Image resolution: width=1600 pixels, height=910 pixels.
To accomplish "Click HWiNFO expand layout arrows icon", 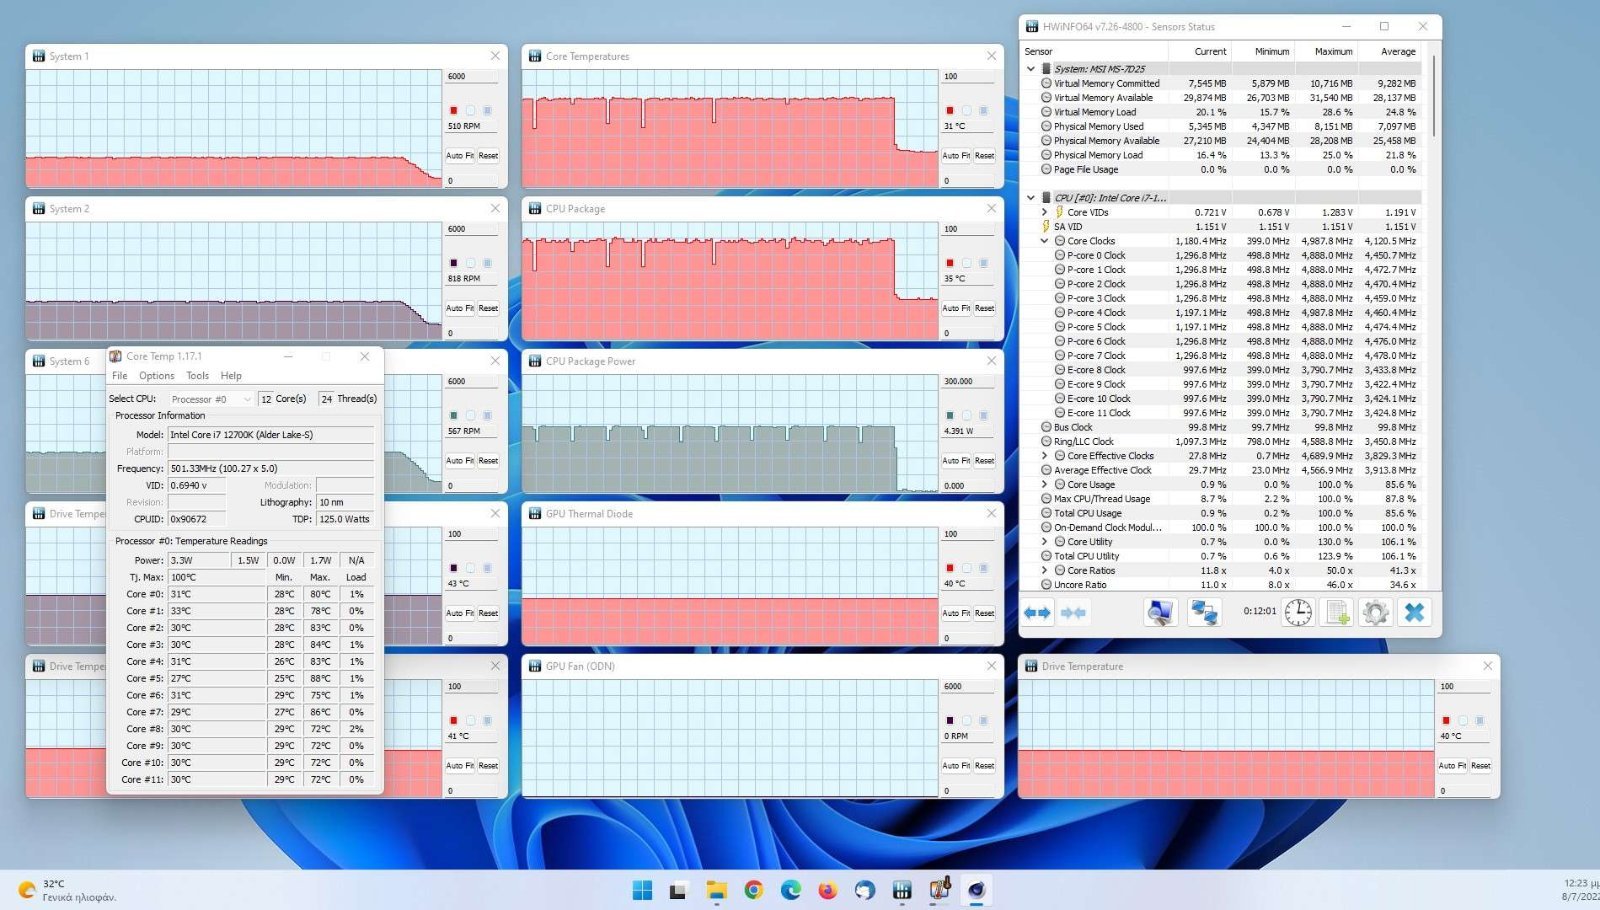I will click(x=1037, y=612).
